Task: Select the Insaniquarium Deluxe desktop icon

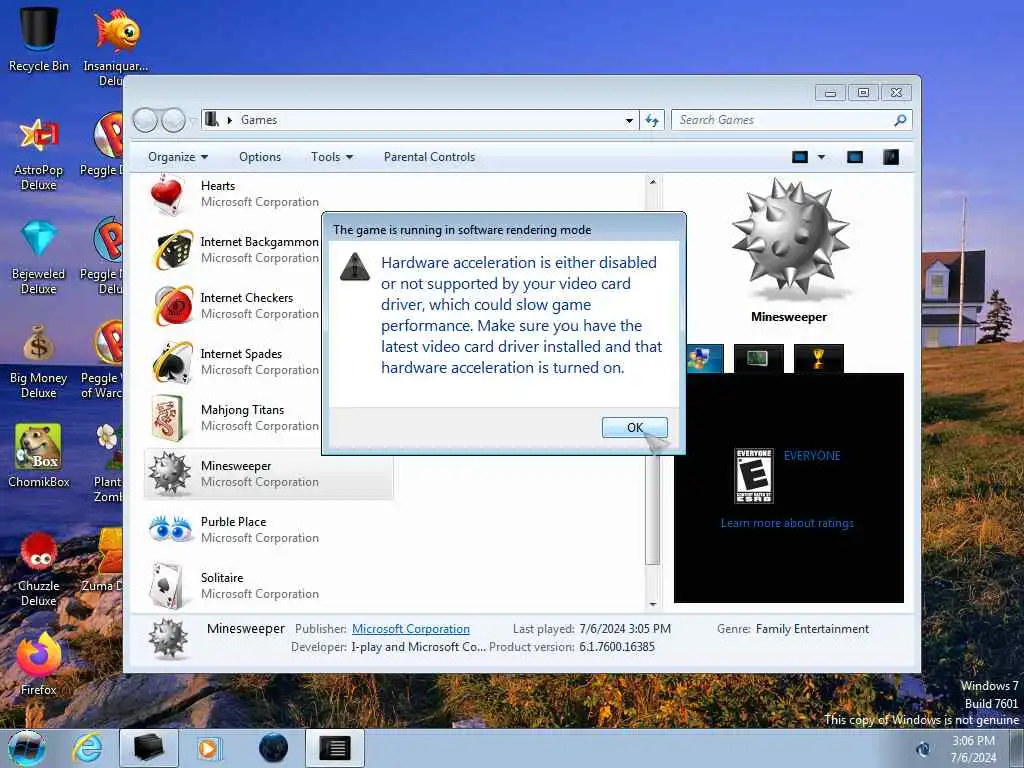Action: pos(116,46)
